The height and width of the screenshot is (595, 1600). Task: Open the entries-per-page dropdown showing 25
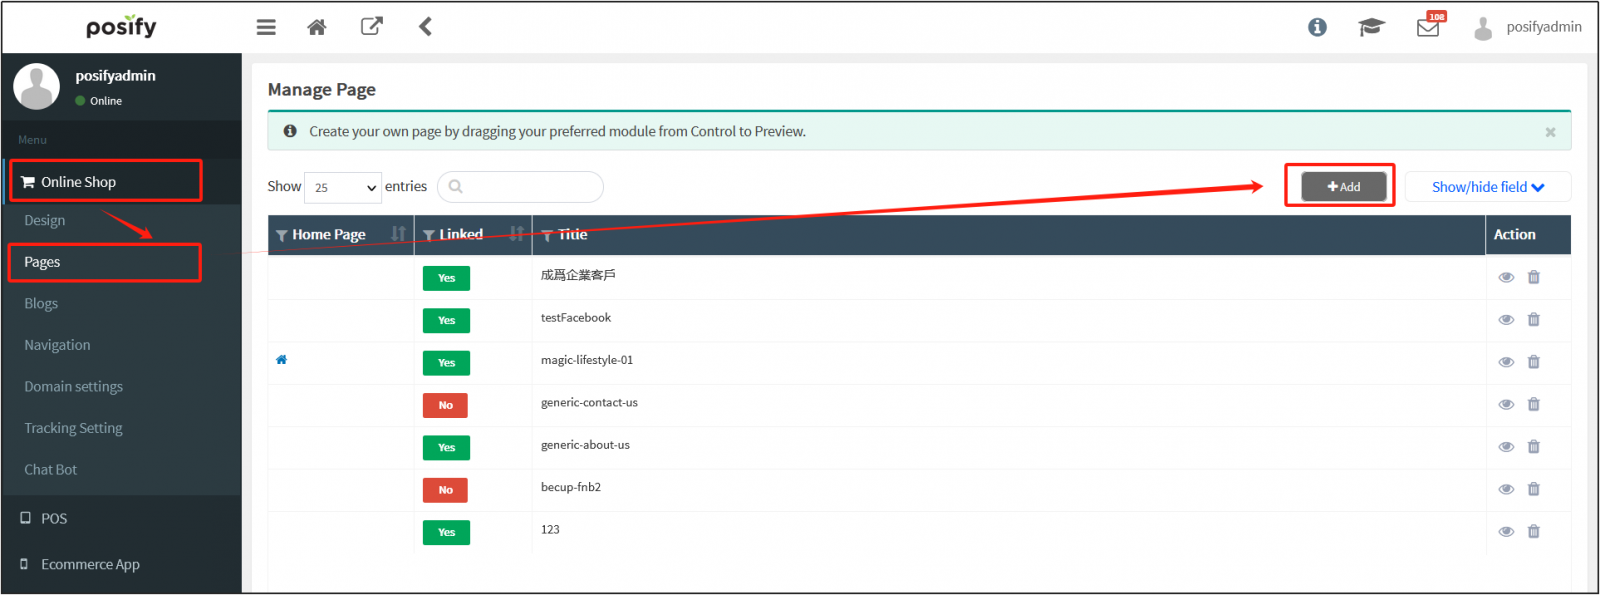click(x=343, y=187)
